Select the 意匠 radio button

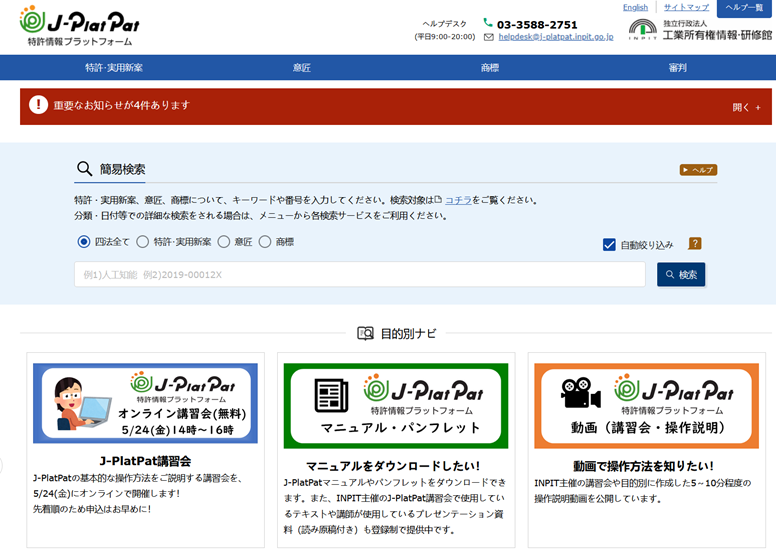[x=224, y=242]
